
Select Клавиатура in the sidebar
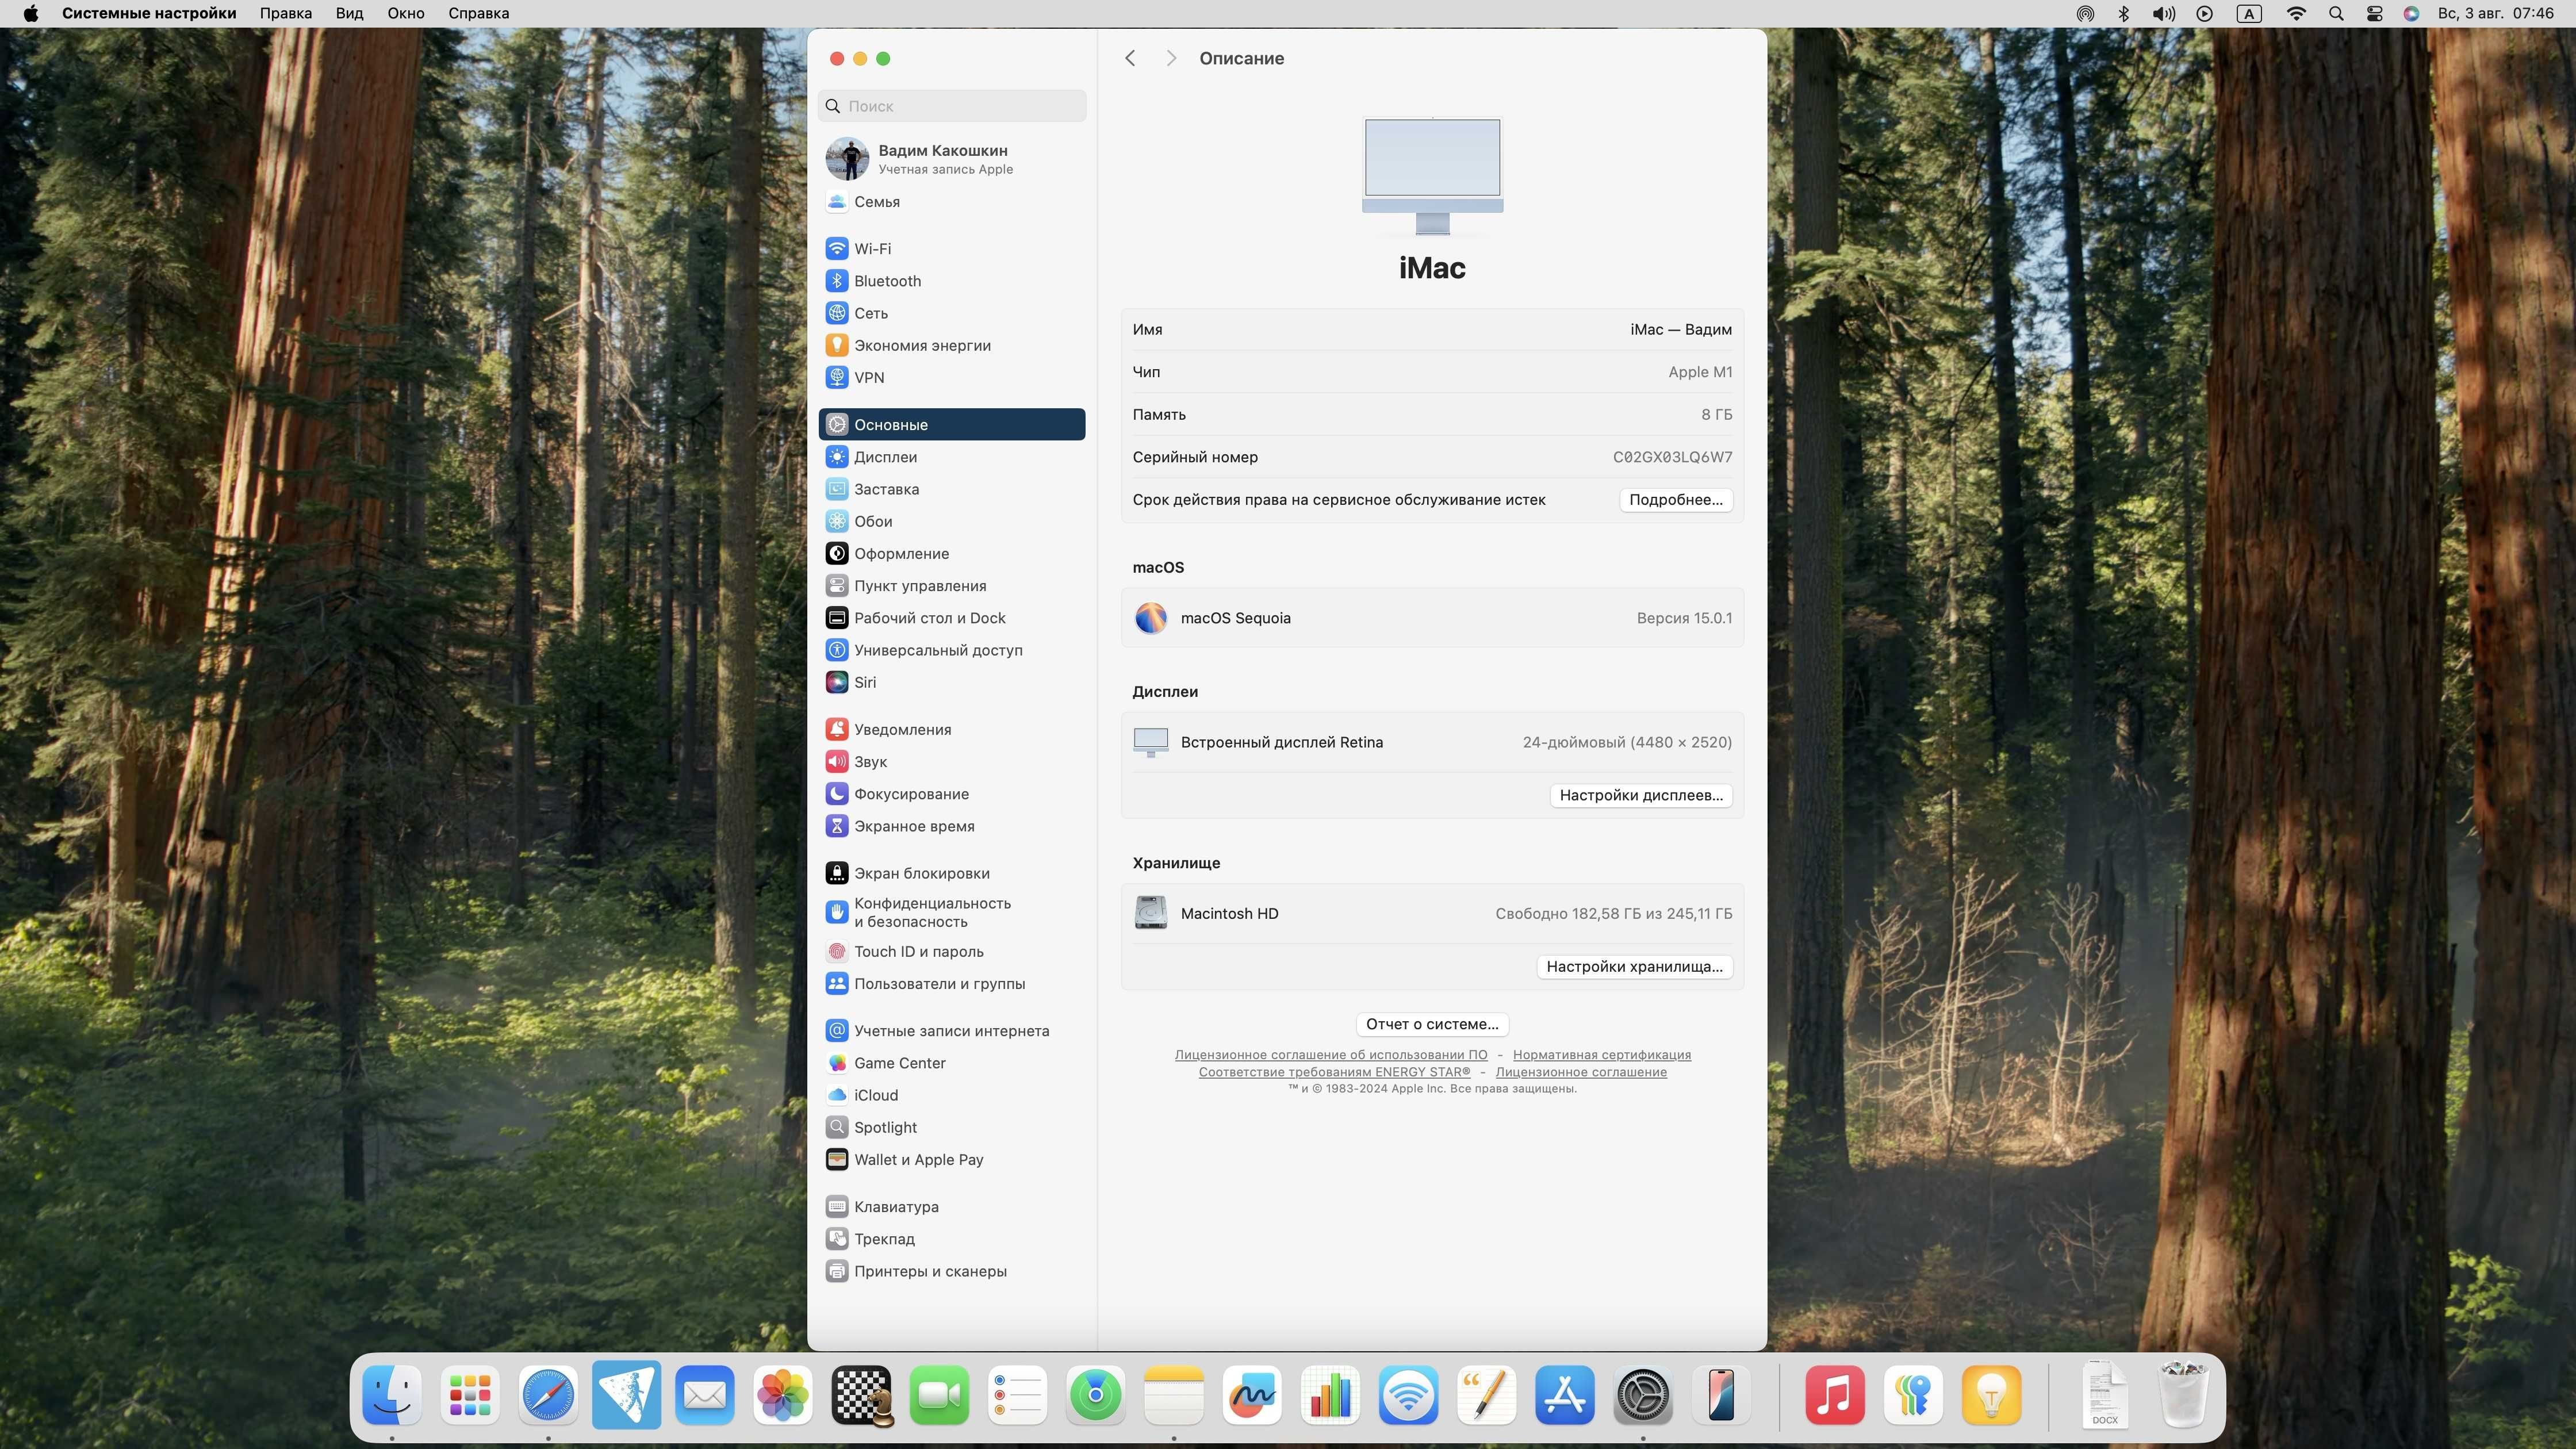951,1206
